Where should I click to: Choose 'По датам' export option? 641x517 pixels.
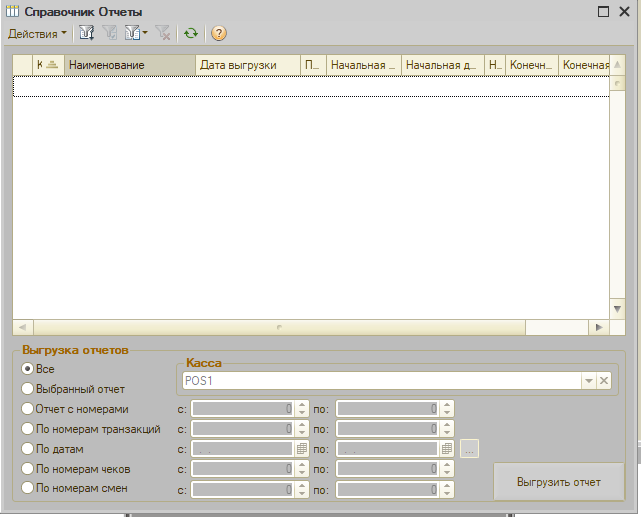(x=28, y=449)
